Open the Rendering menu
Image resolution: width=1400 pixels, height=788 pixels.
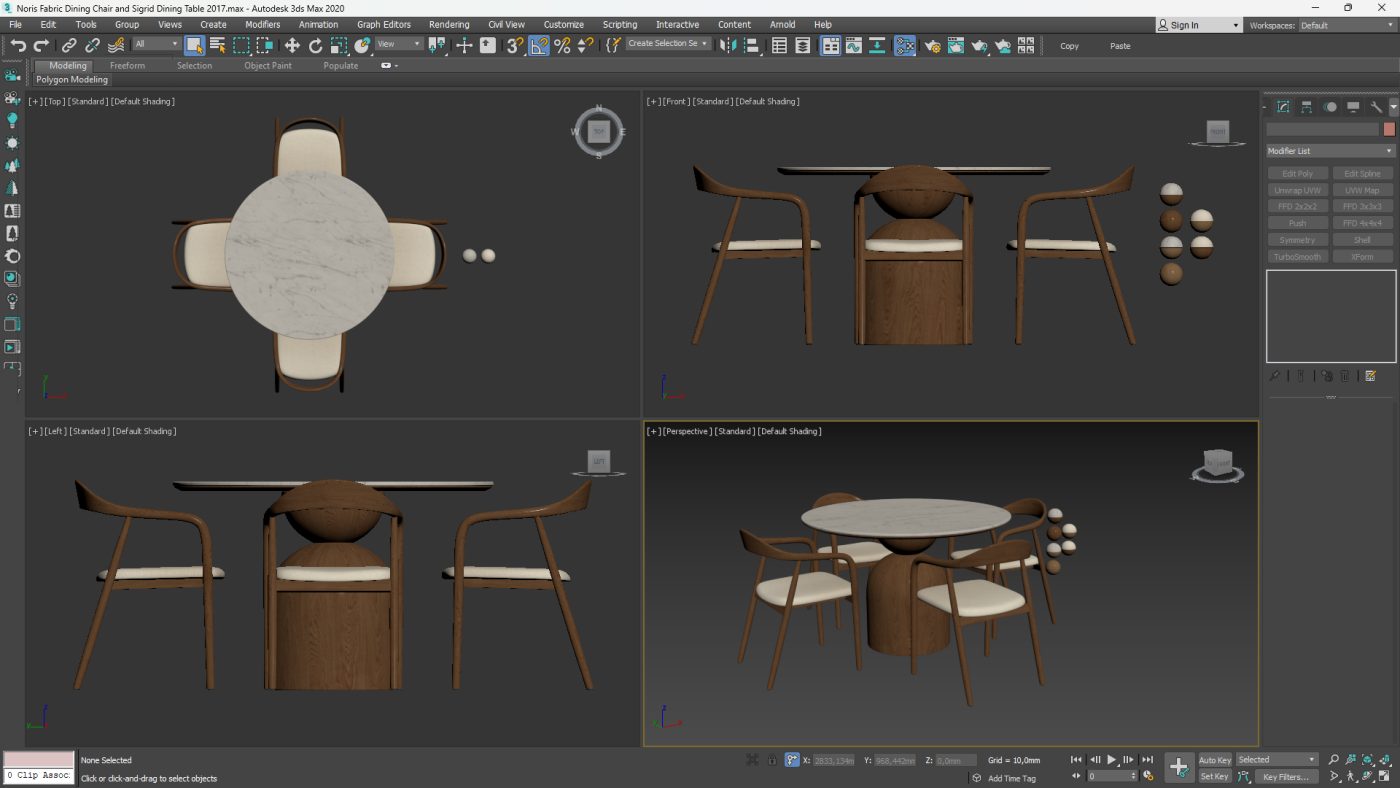click(x=449, y=25)
